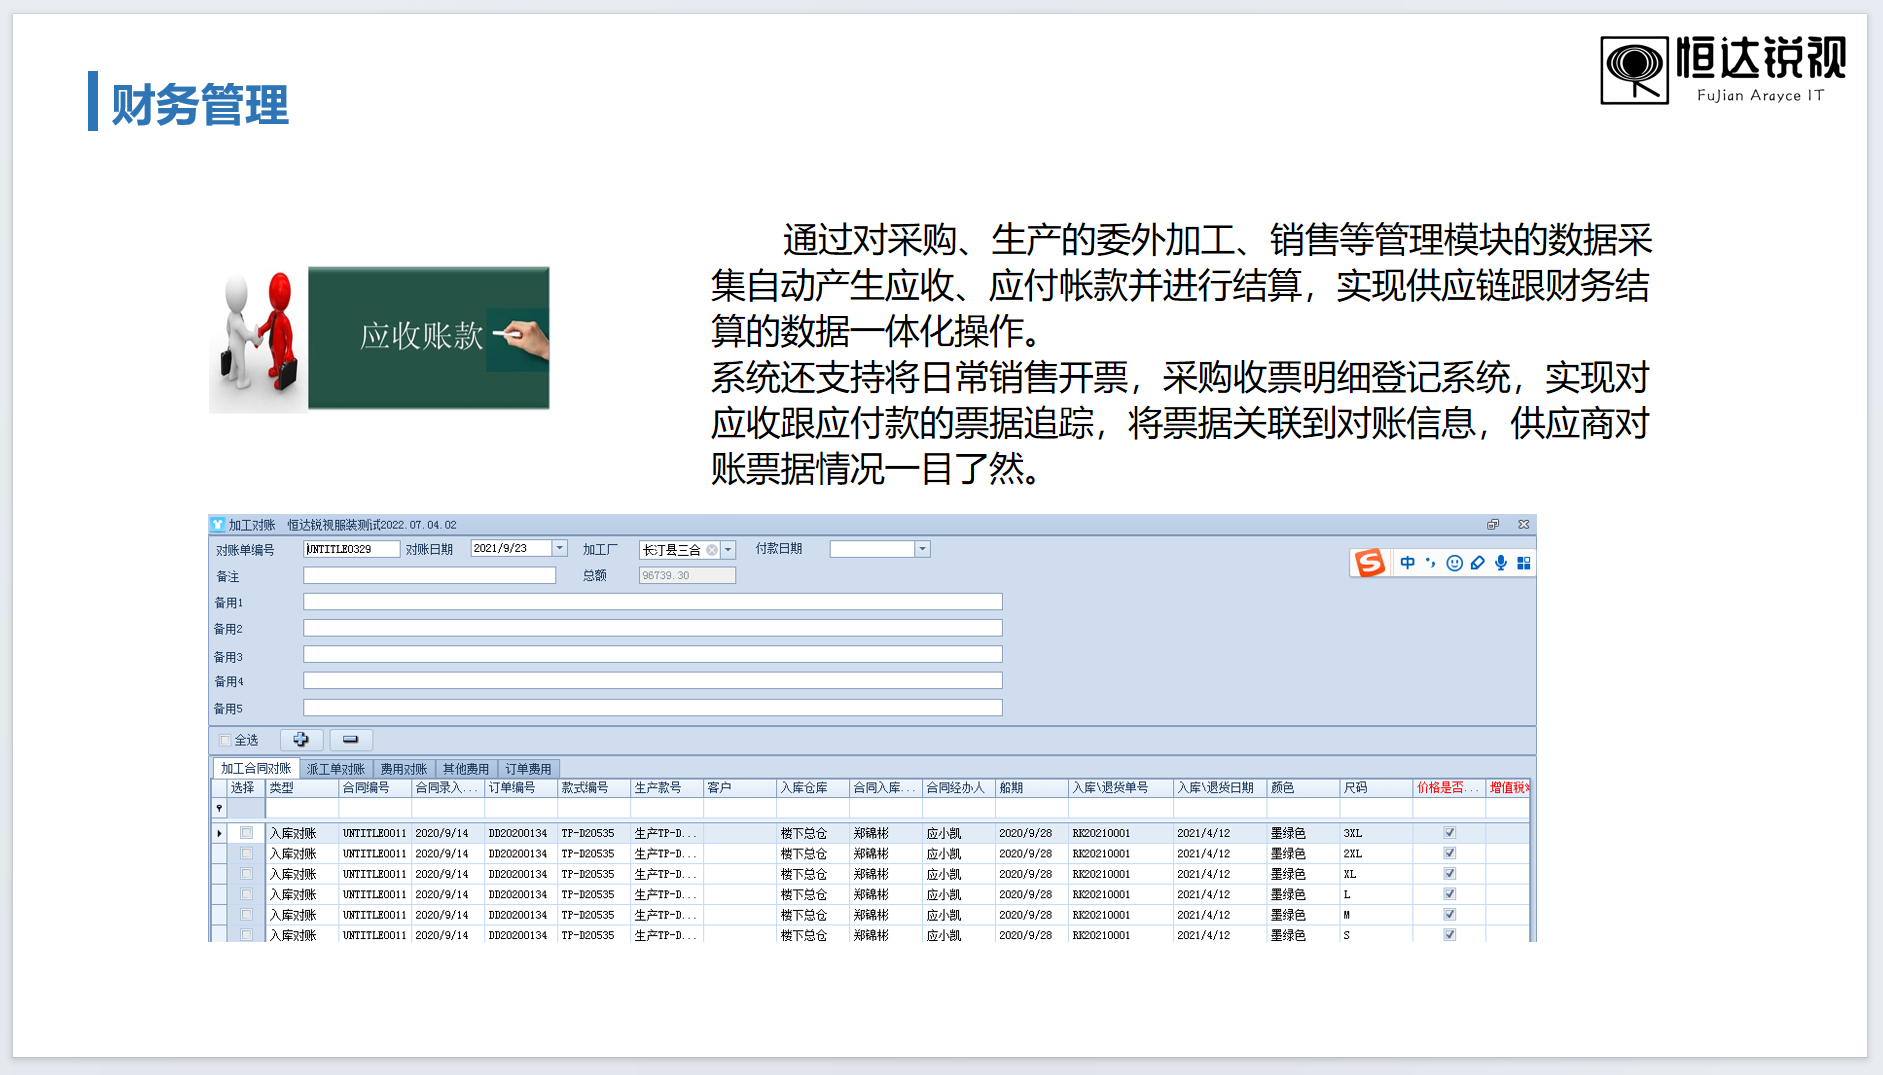This screenshot has width=1883, height=1075.
Task: Click the minus remove-row button
Action: (x=350, y=740)
